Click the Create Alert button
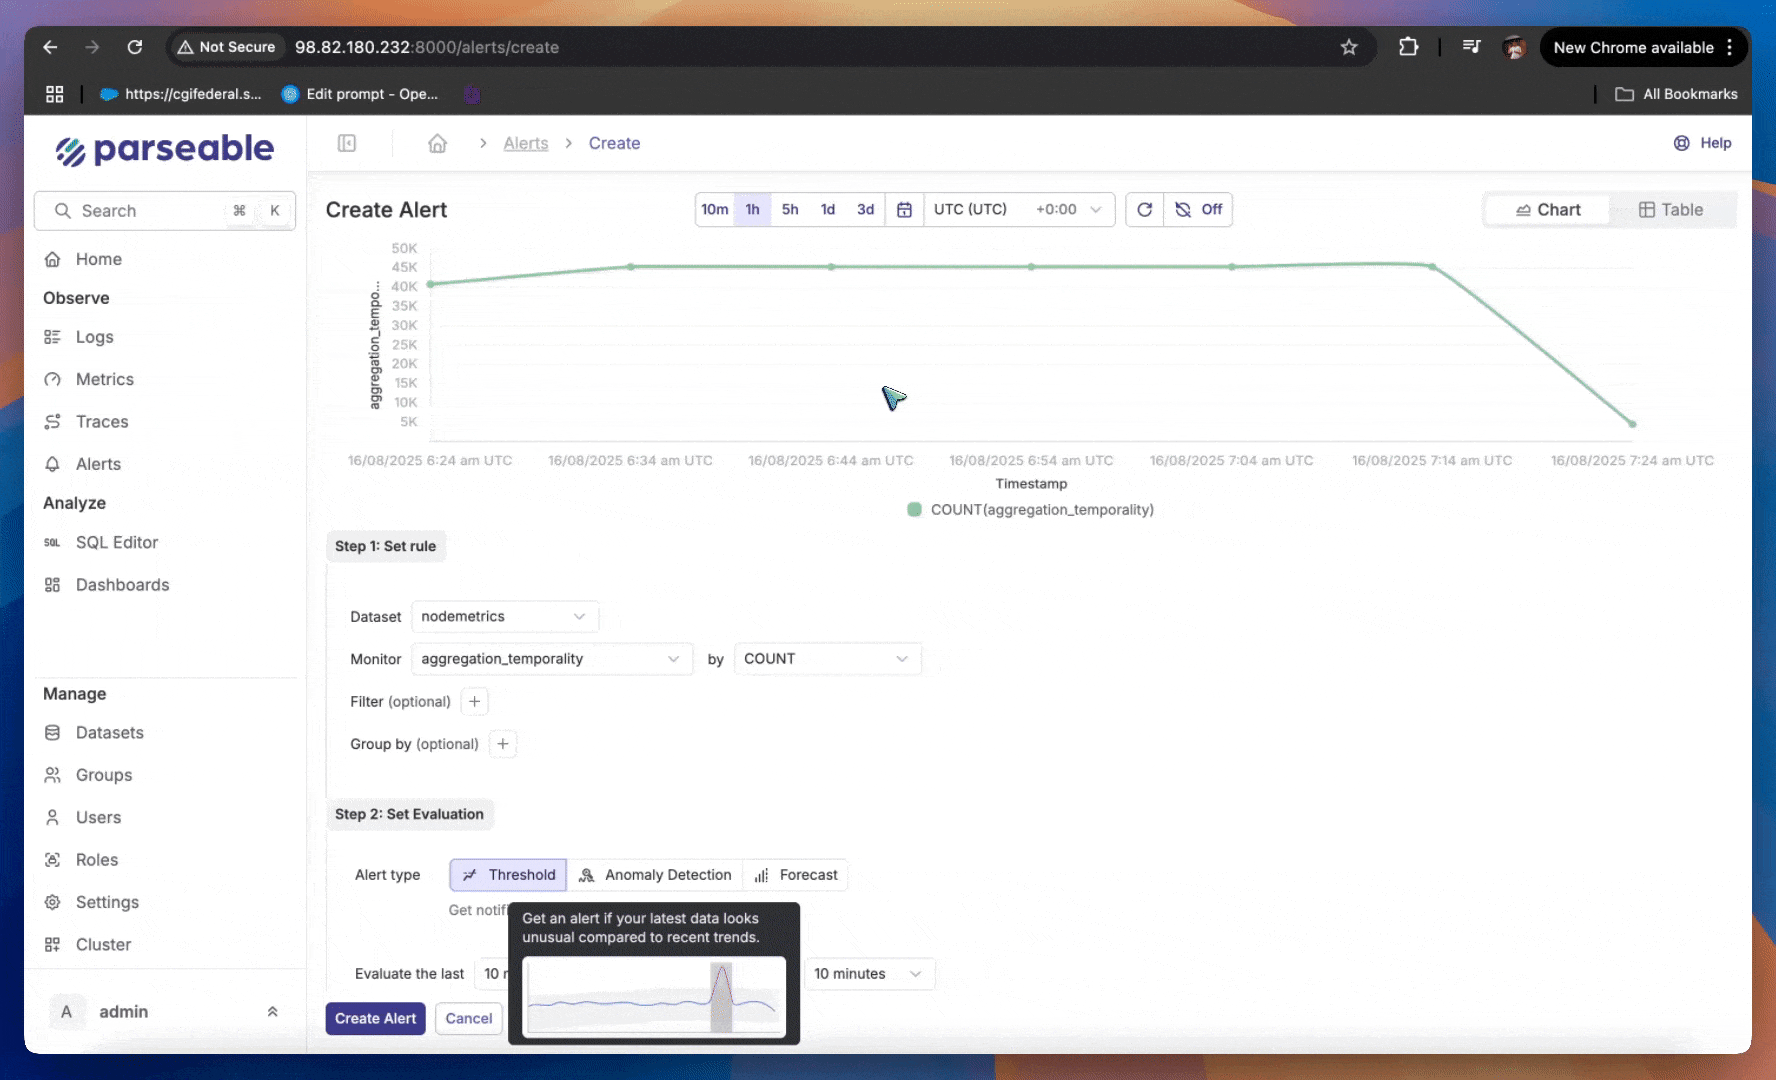1776x1080 pixels. (375, 1018)
